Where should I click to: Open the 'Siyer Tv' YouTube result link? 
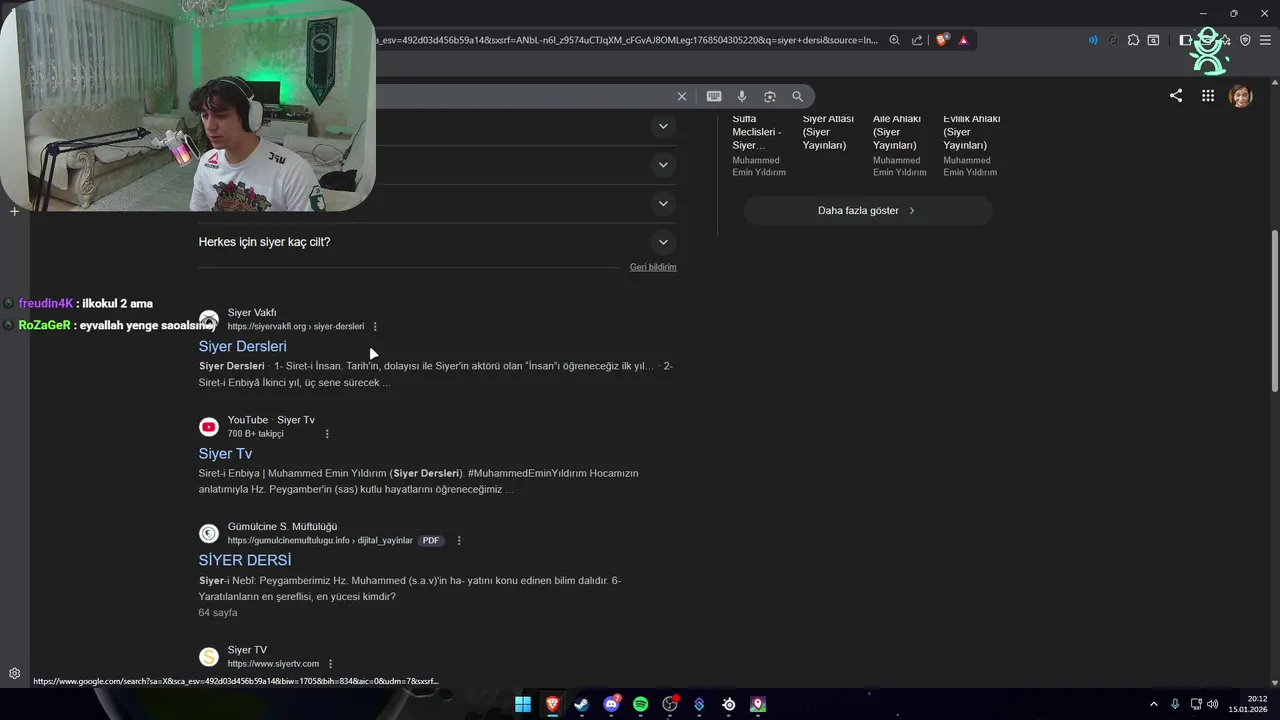pyautogui.click(x=225, y=453)
